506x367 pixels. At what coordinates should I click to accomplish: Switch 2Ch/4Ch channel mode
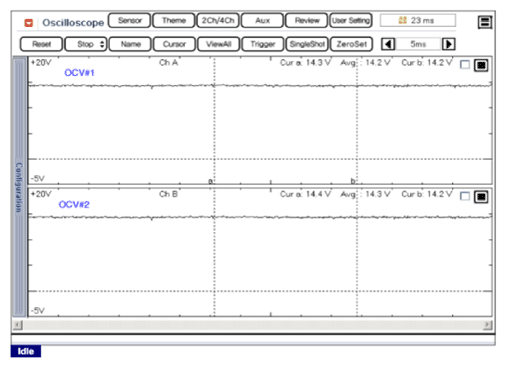218,21
